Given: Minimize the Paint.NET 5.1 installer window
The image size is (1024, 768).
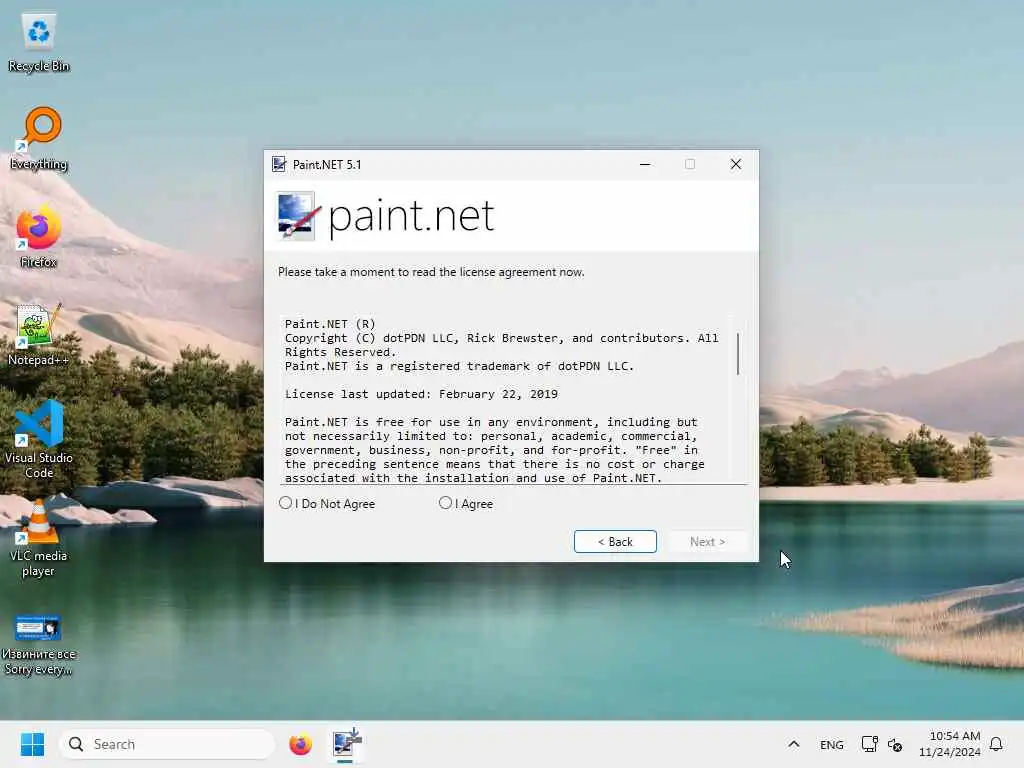Looking at the screenshot, I should [645, 165].
